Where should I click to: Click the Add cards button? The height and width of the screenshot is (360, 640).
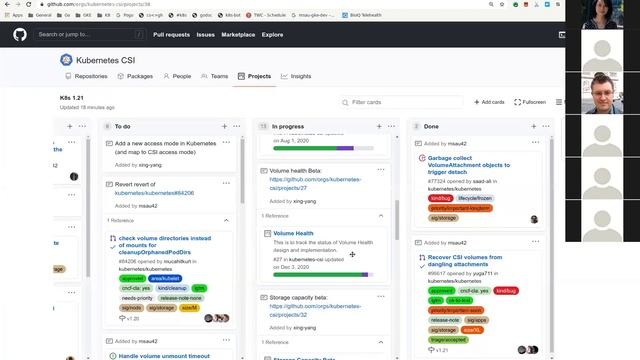click(489, 102)
